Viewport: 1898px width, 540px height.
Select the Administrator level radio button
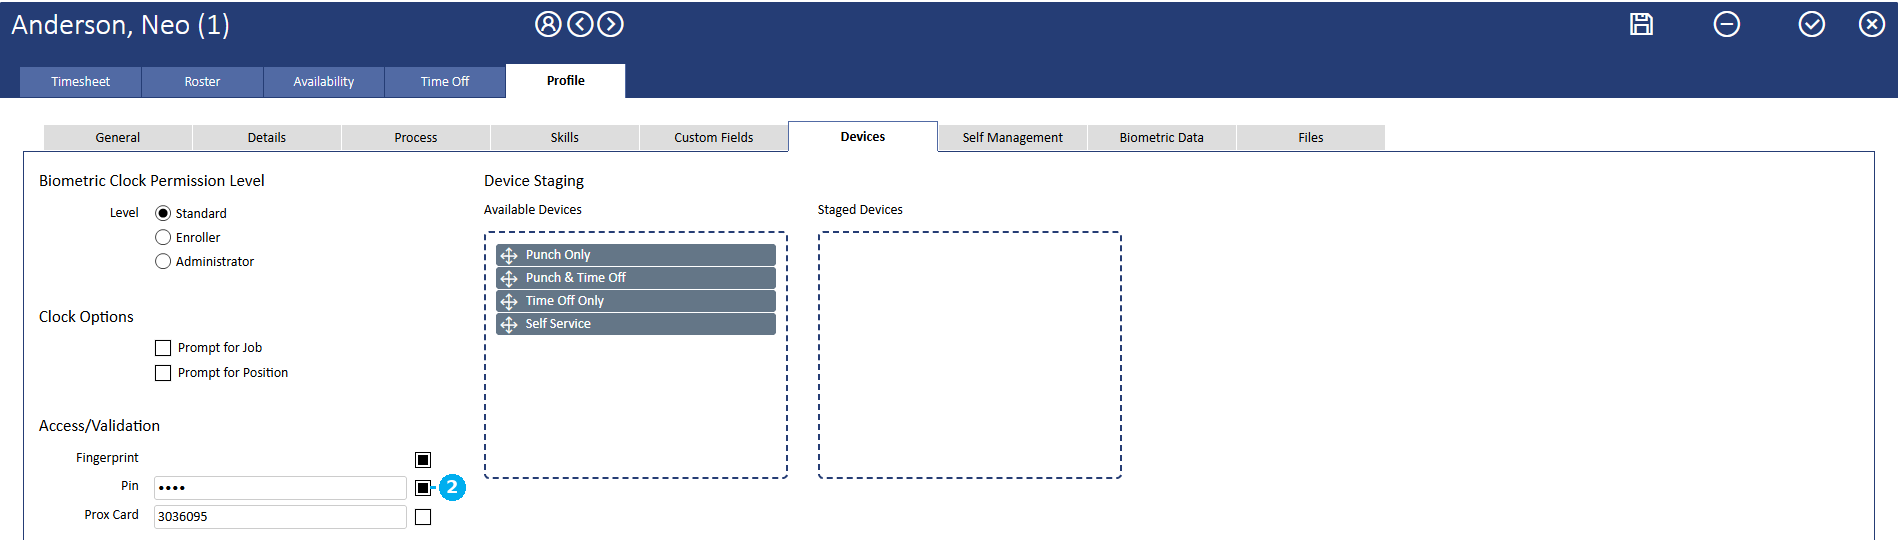pos(163,261)
